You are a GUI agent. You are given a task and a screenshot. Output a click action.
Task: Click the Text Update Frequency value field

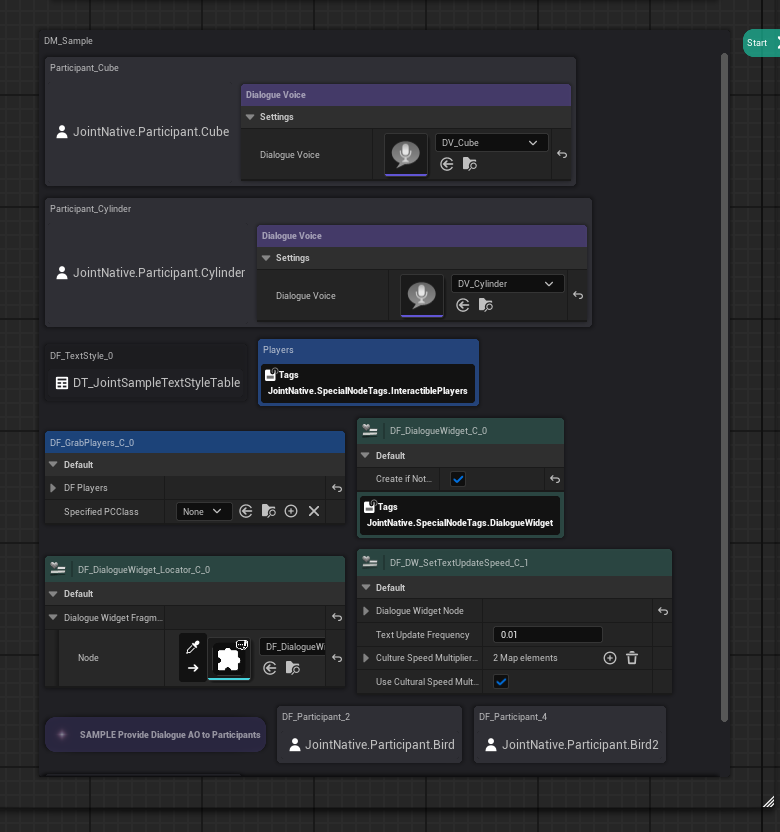coord(547,635)
